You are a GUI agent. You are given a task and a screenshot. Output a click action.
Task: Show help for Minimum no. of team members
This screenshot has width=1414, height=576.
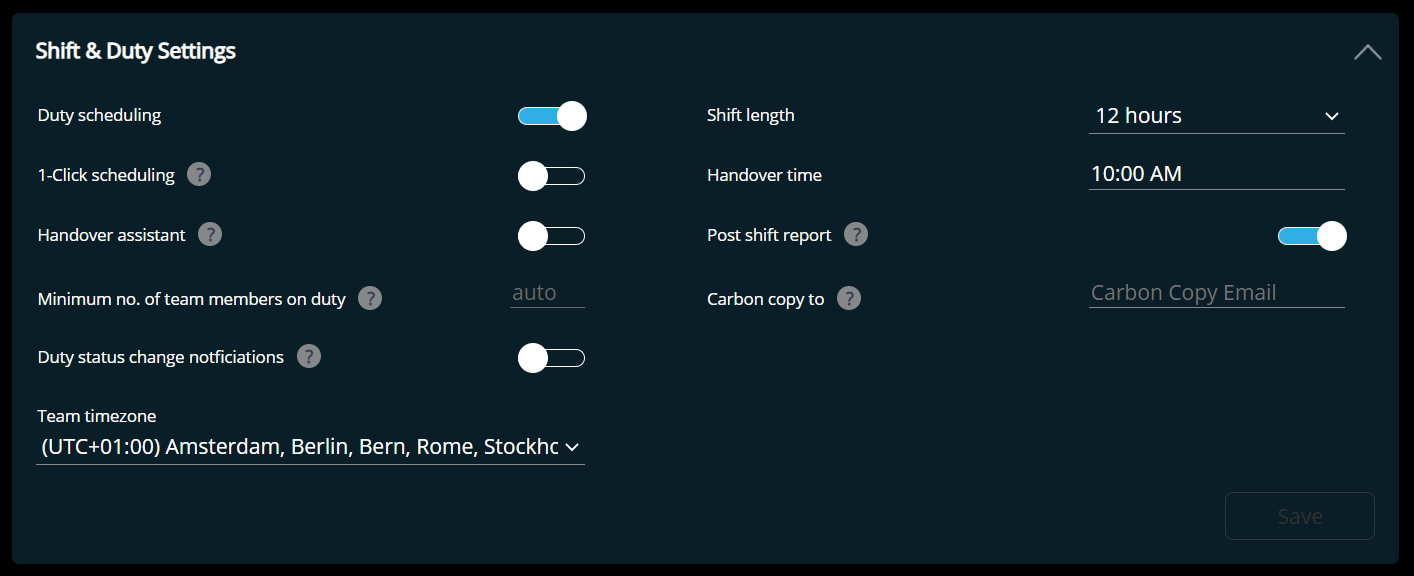click(370, 298)
